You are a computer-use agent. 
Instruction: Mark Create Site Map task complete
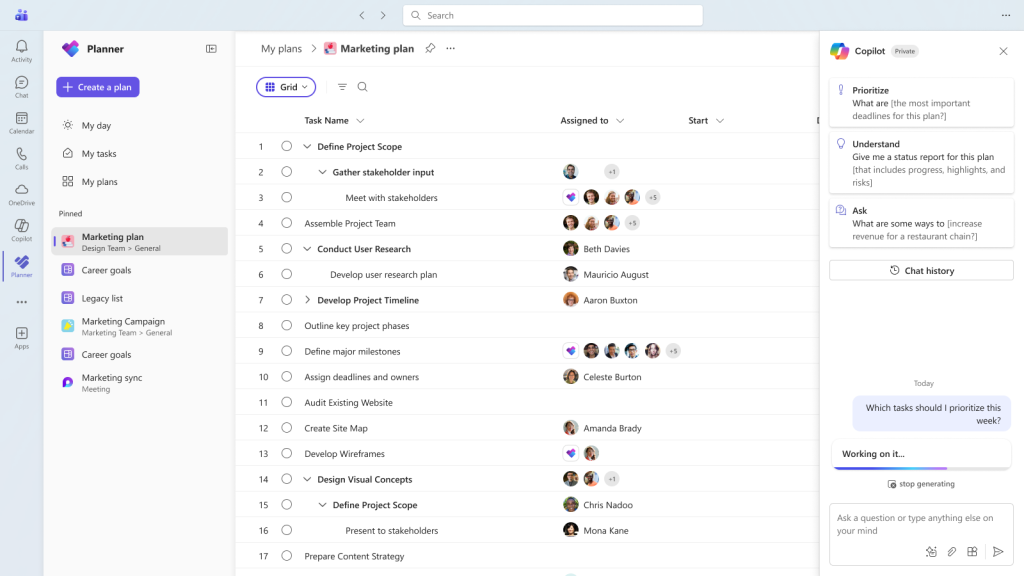287,428
